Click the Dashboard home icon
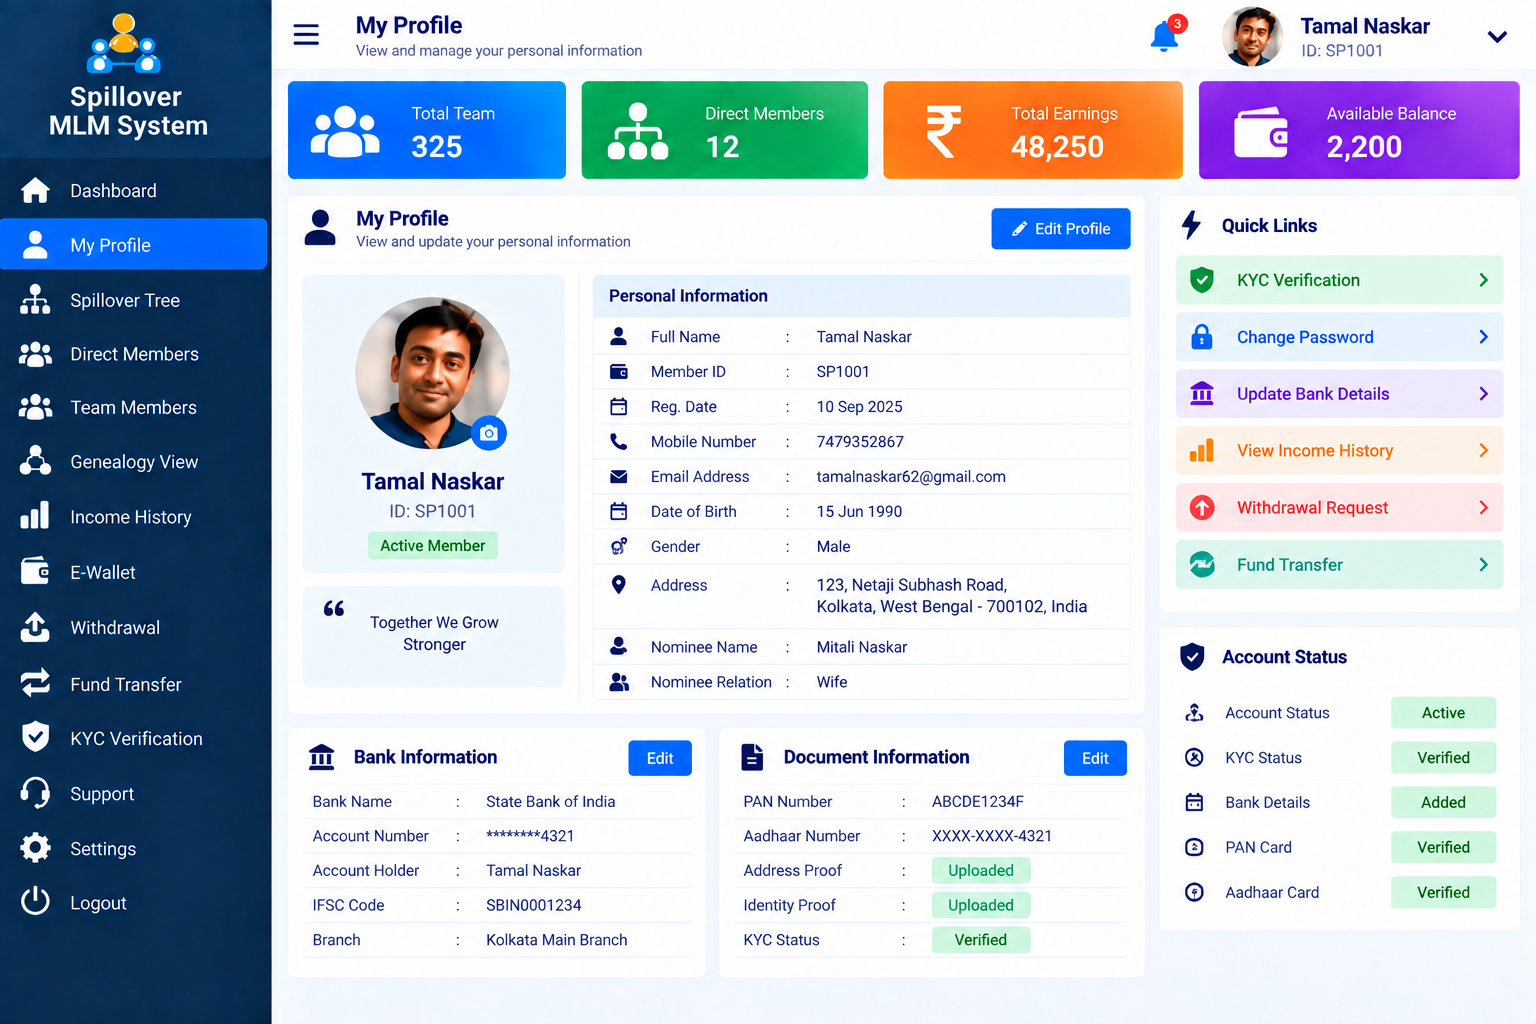Screen dimensions: 1536x1024 [35, 190]
